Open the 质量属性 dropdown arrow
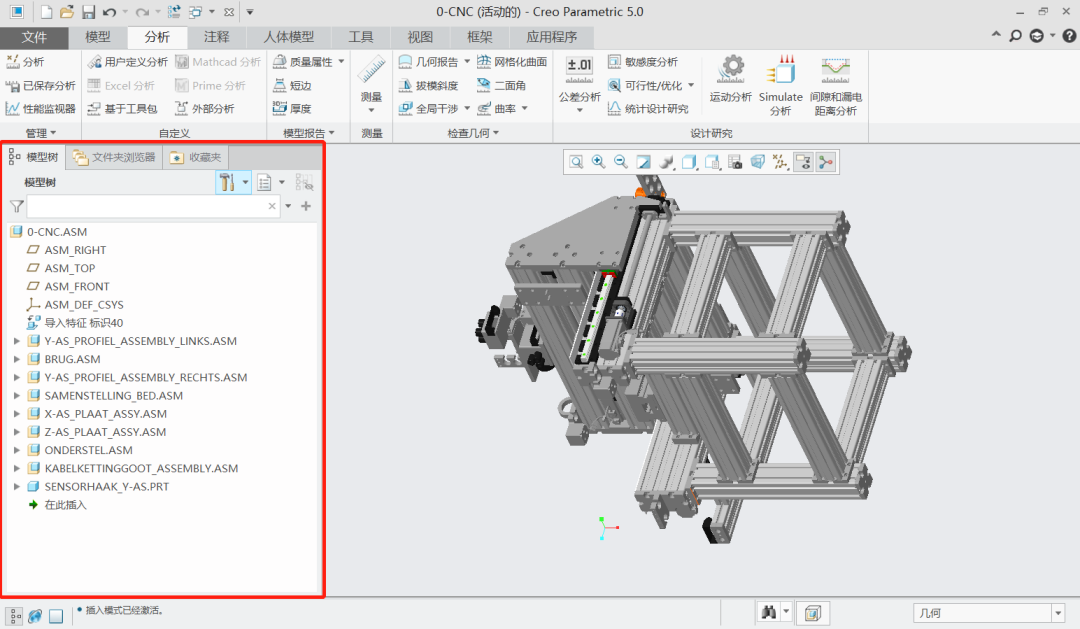Image resolution: width=1080 pixels, height=629 pixels. click(x=342, y=62)
